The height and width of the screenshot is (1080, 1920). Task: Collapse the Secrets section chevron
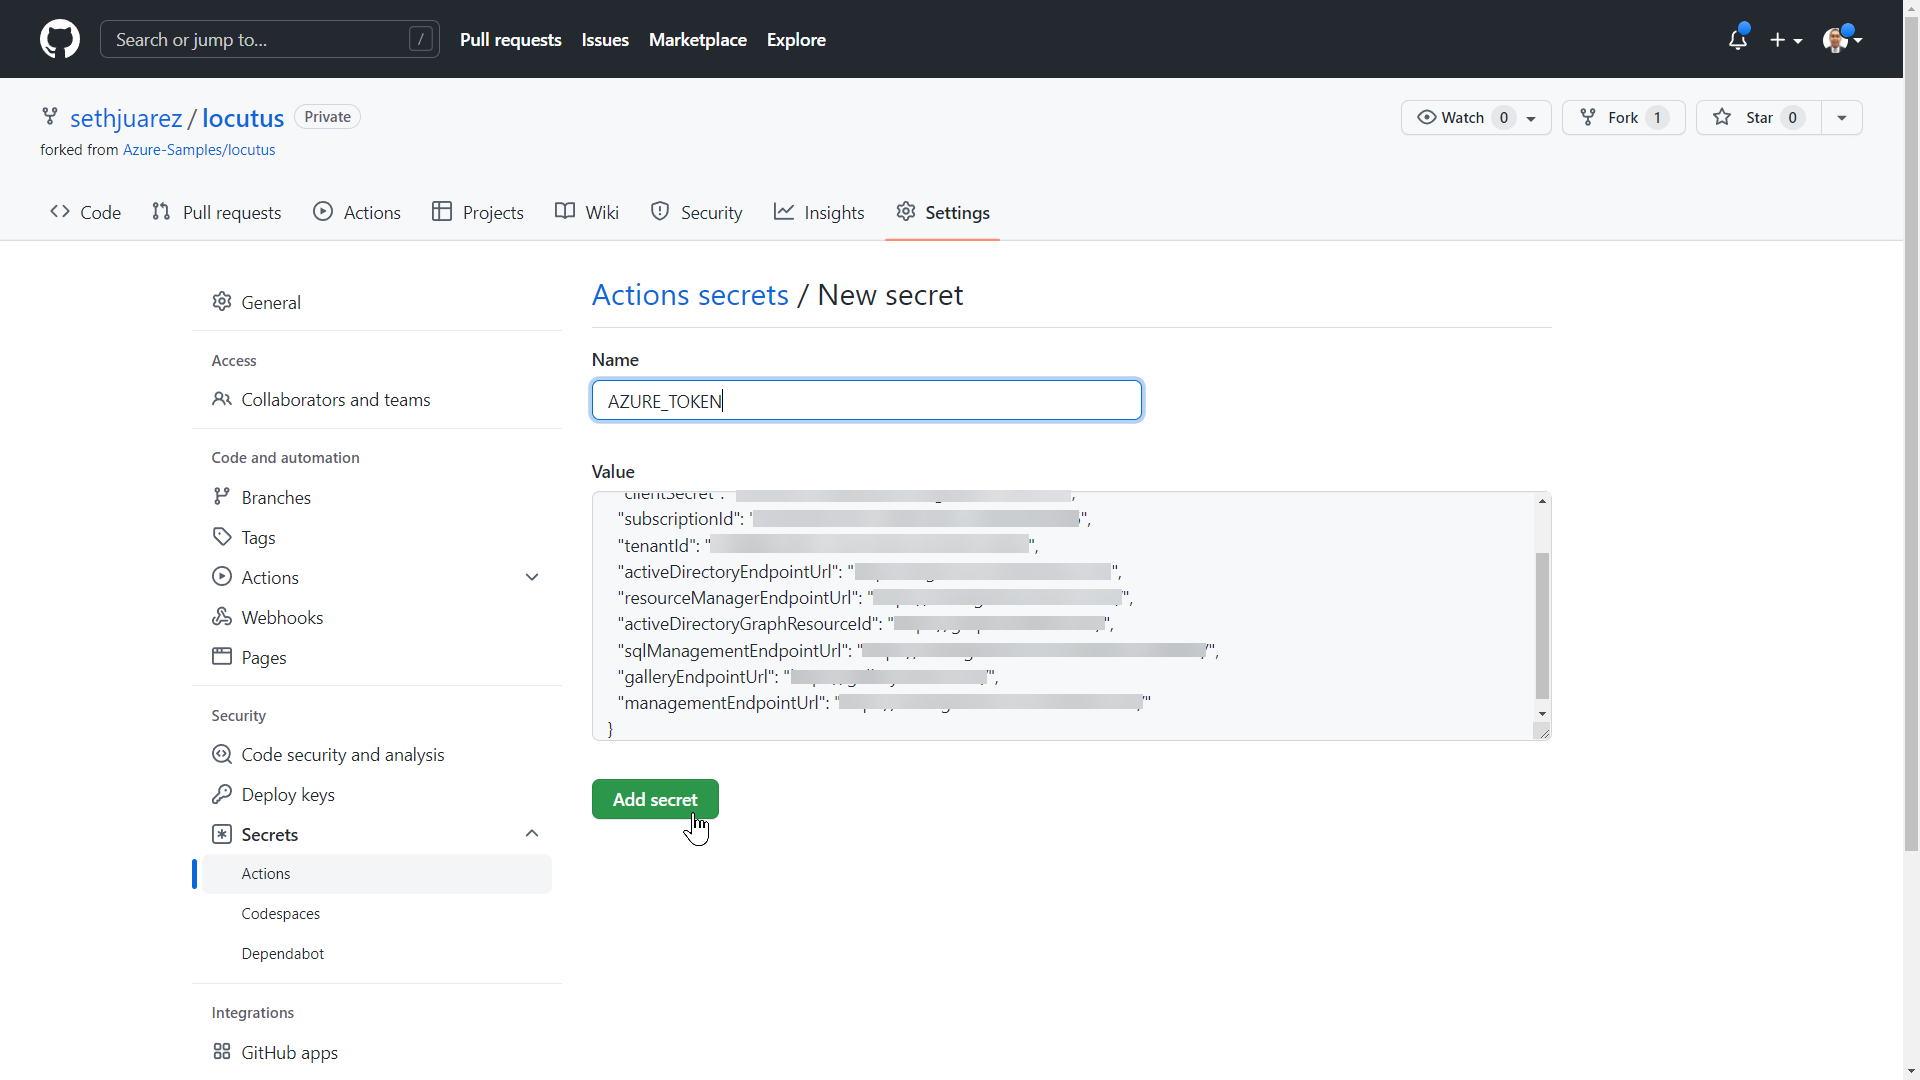coord(532,834)
